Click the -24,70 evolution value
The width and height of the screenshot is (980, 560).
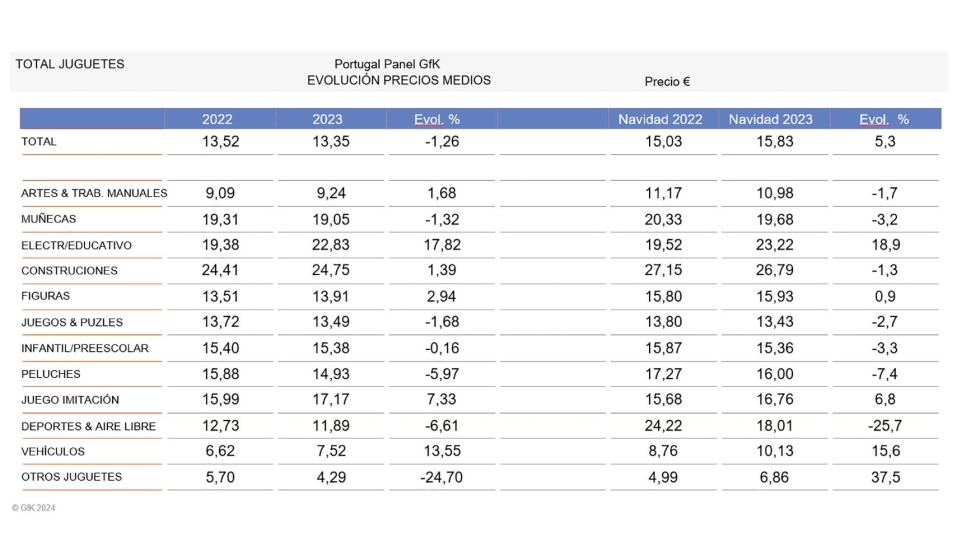tap(441, 478)
